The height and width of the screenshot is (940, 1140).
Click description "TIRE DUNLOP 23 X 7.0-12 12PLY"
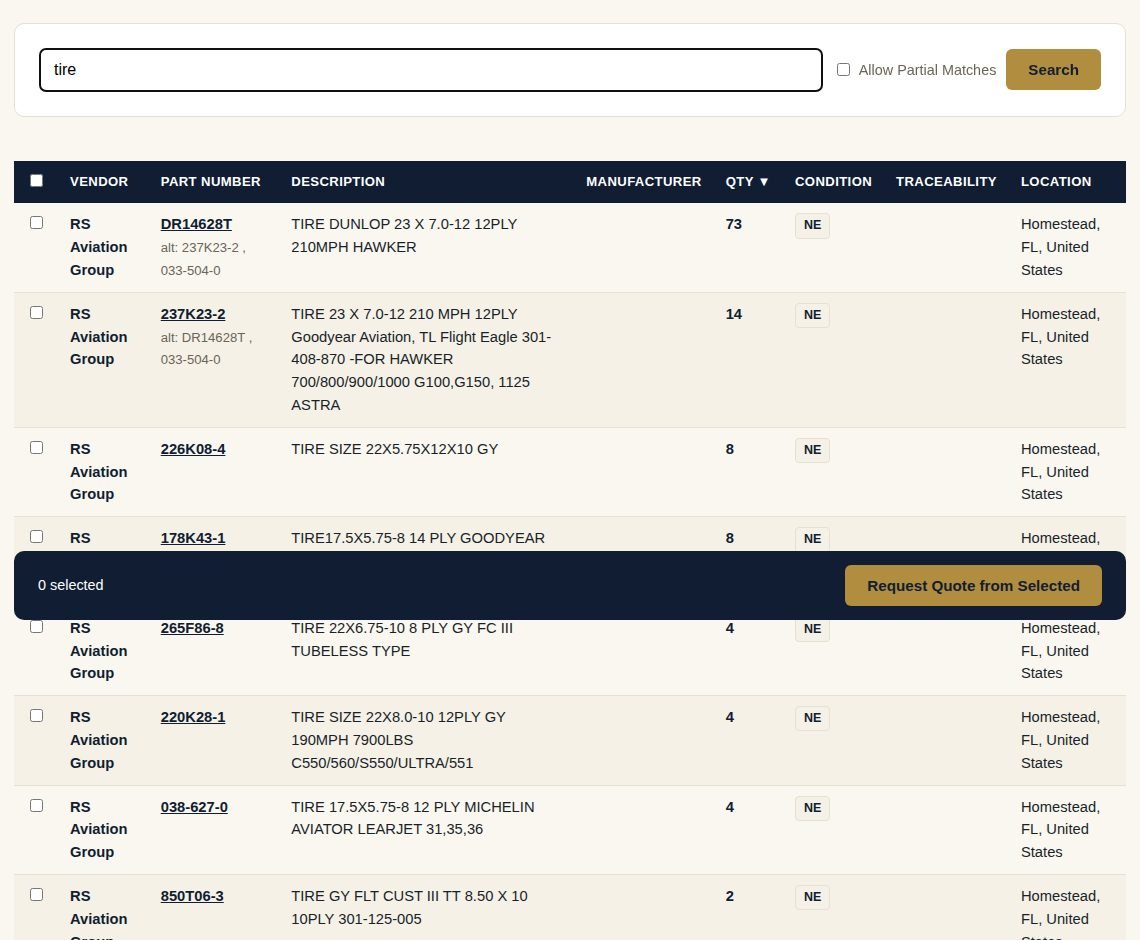point(404,225)
